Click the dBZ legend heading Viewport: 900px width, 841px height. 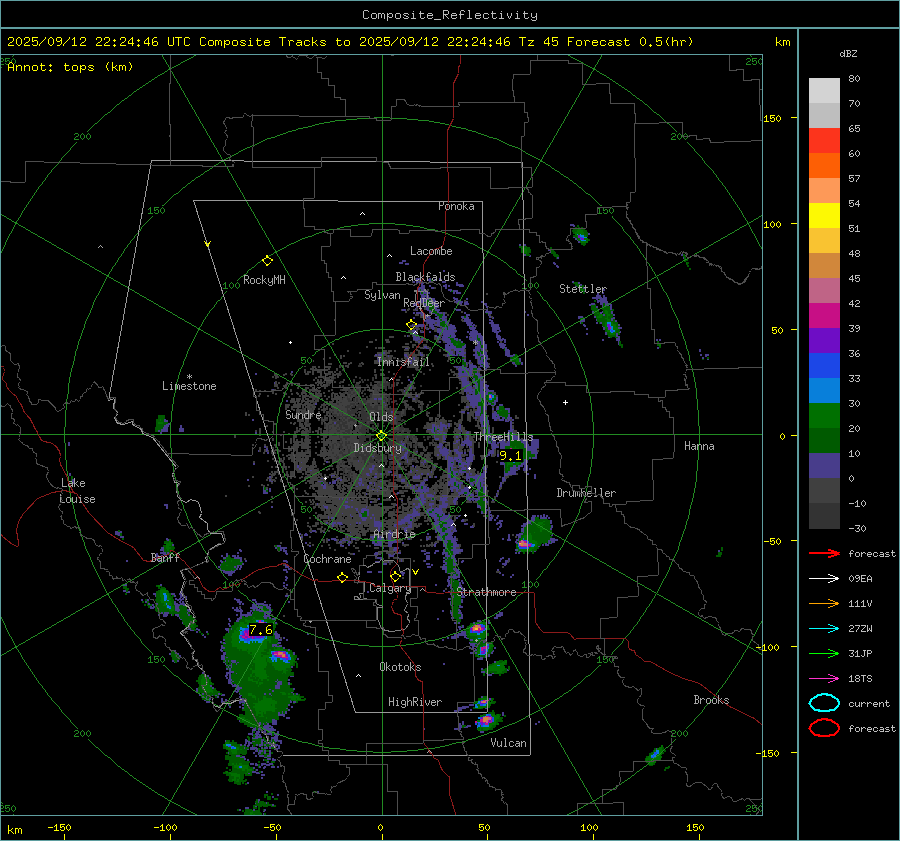(x=848, y=54)
